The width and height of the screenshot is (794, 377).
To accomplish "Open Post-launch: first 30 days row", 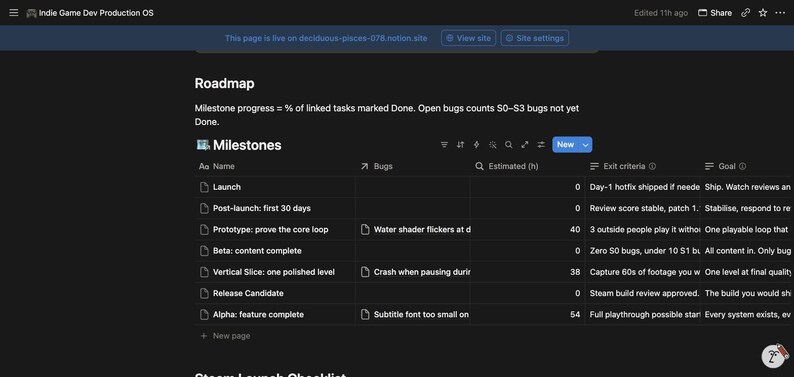I will 262,208.
